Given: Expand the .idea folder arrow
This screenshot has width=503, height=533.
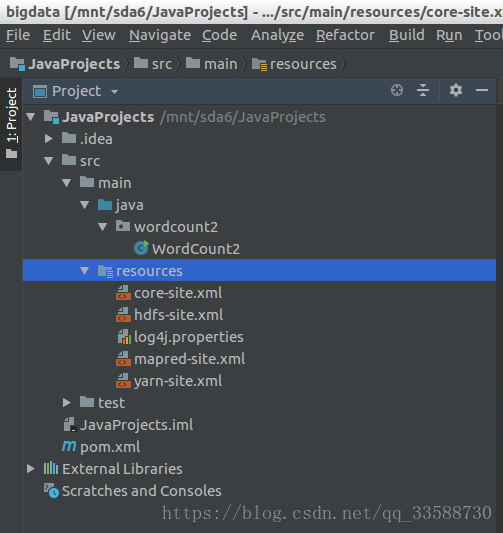Looking at the screenshot, I should [49, 138].
